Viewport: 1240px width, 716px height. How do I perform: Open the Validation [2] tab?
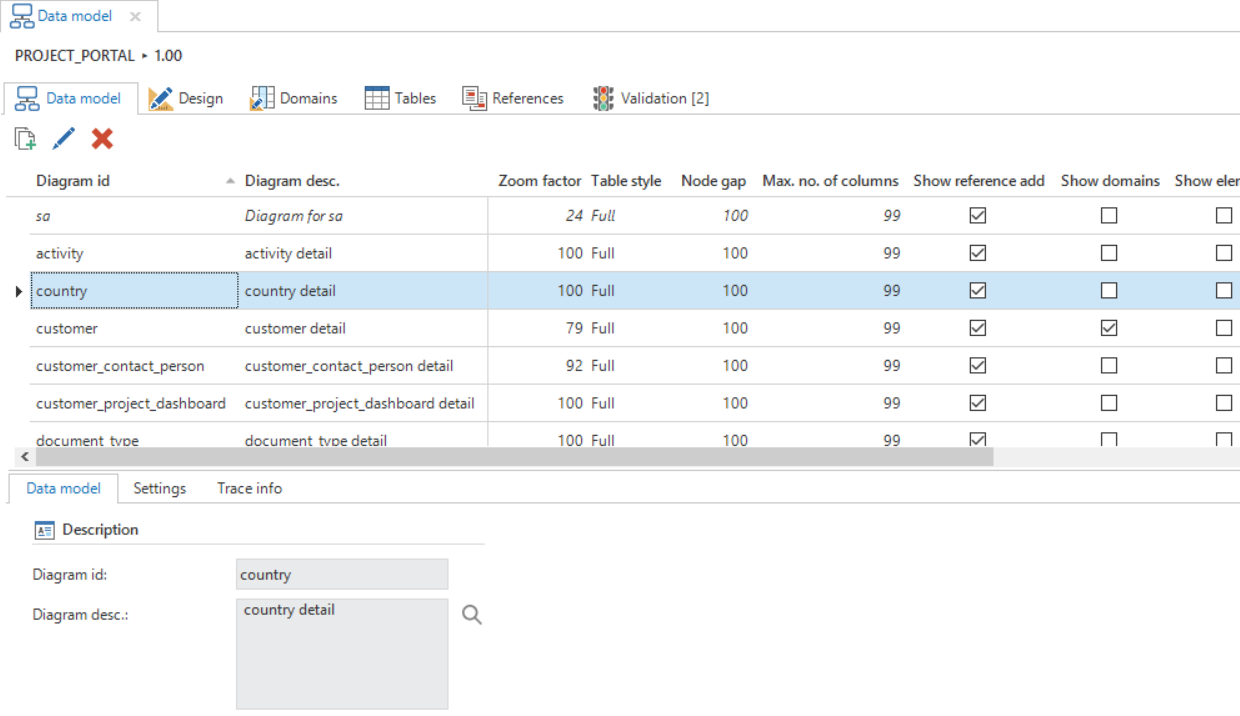coord(651,98)
